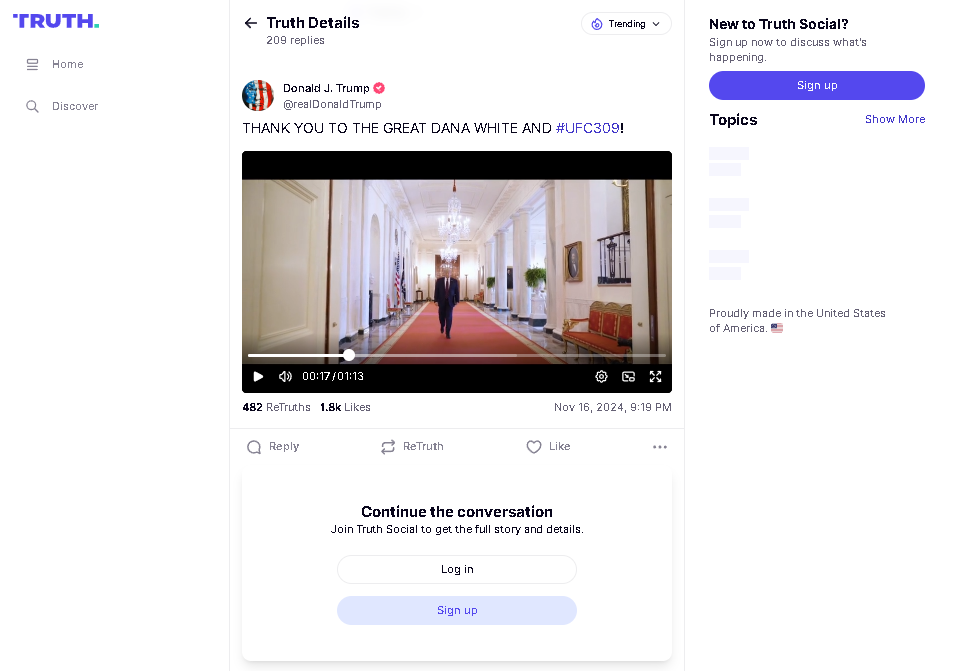Click the Continue the conversation heading

[x=457, y=512]
